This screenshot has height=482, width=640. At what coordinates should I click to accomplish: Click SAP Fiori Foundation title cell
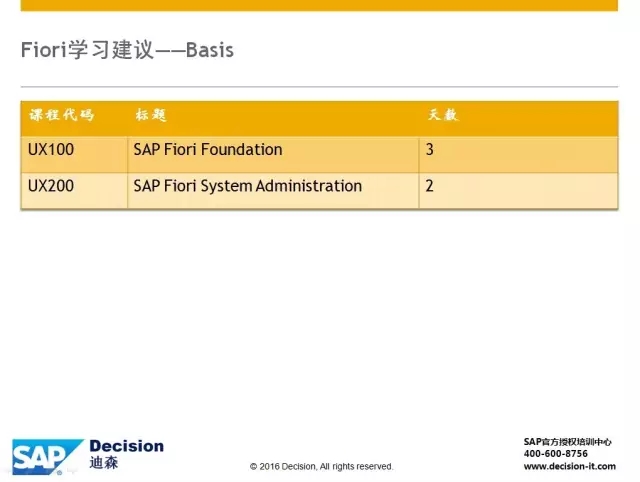[x=273, y=154]
